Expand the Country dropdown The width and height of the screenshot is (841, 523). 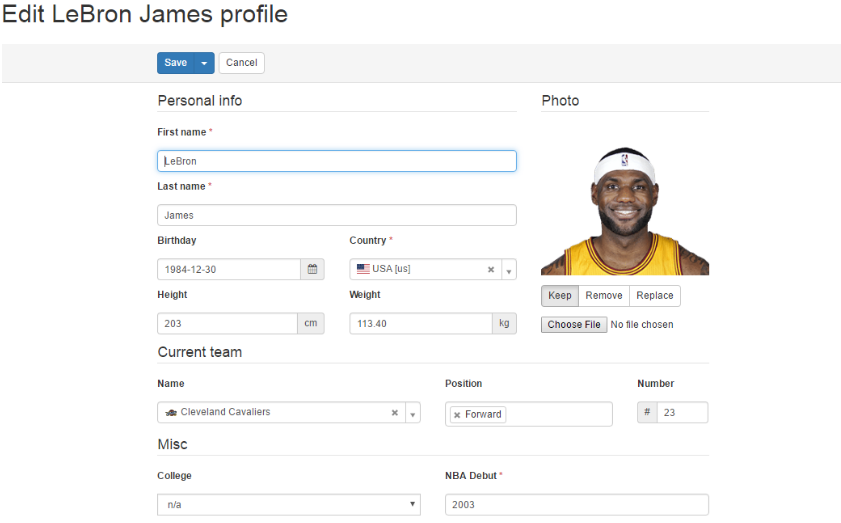pyautogui.click(x=508, y=270)
